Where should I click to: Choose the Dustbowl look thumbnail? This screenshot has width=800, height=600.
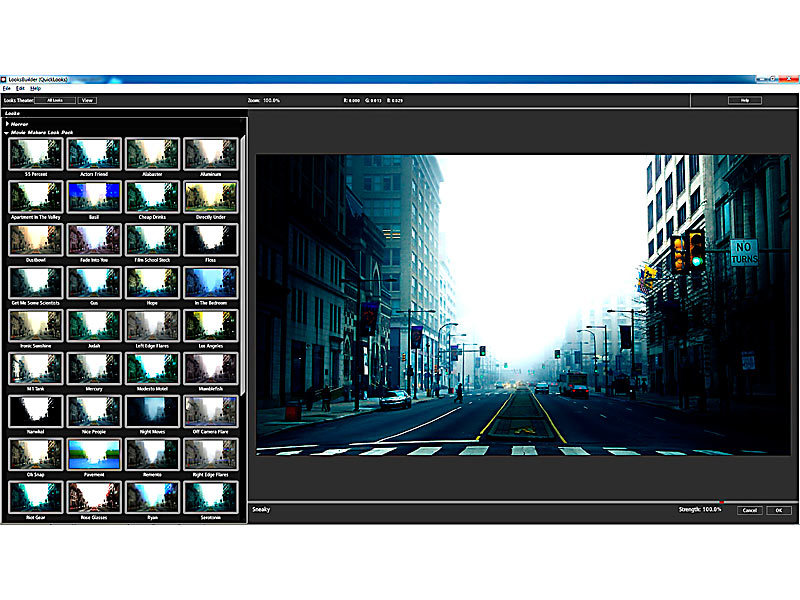tap(36, 240)
